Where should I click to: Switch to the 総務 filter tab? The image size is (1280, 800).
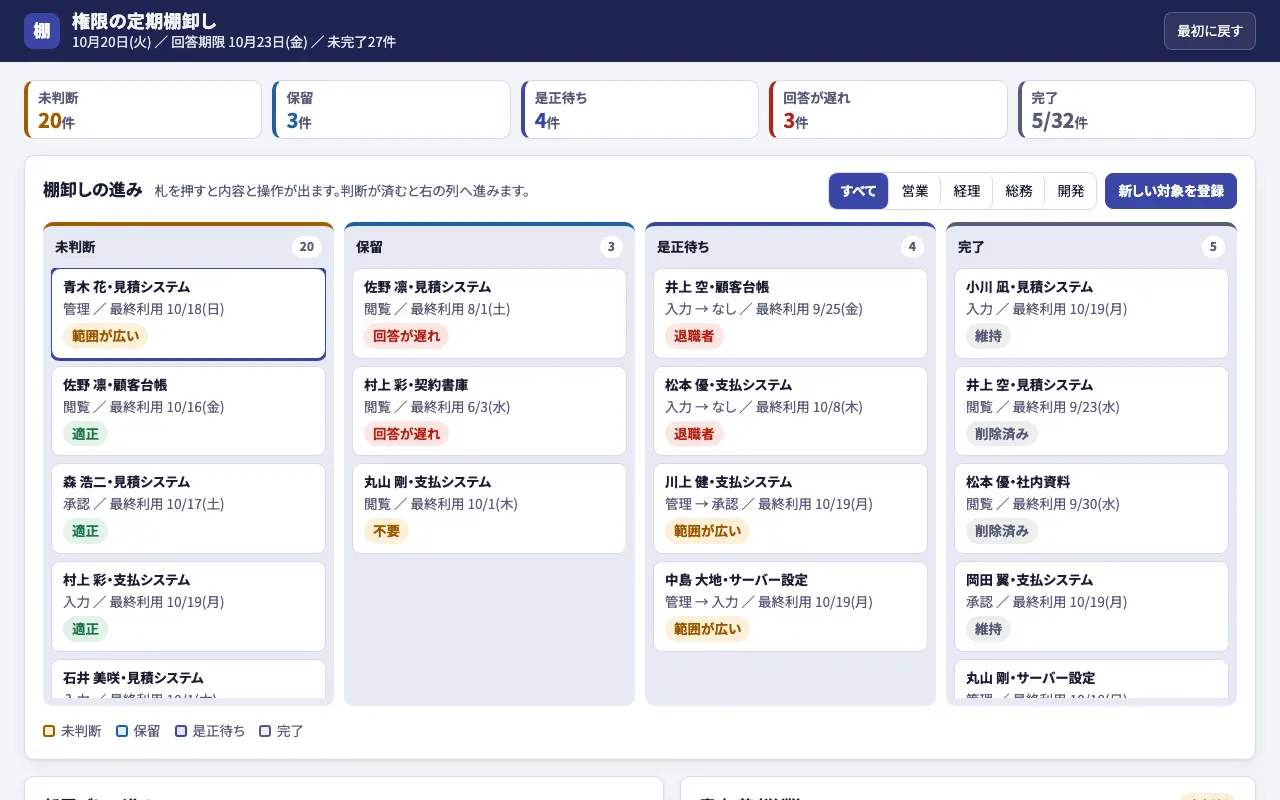(1019, 191)
